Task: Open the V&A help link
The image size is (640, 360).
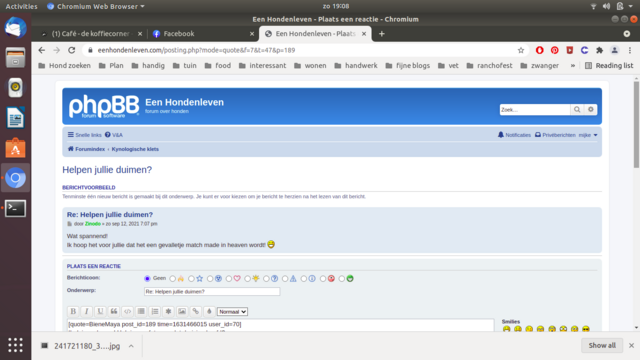Action: coord(113,135)
